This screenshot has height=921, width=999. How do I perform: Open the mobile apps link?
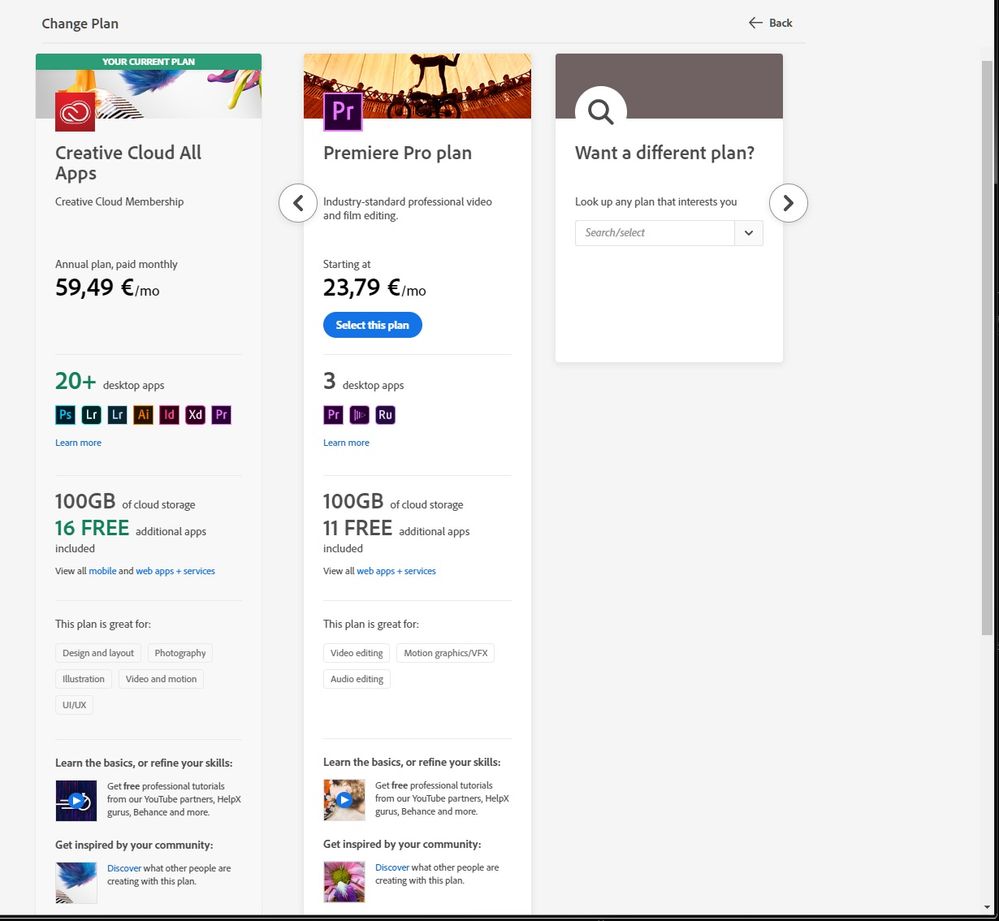[x=103, y=571]
